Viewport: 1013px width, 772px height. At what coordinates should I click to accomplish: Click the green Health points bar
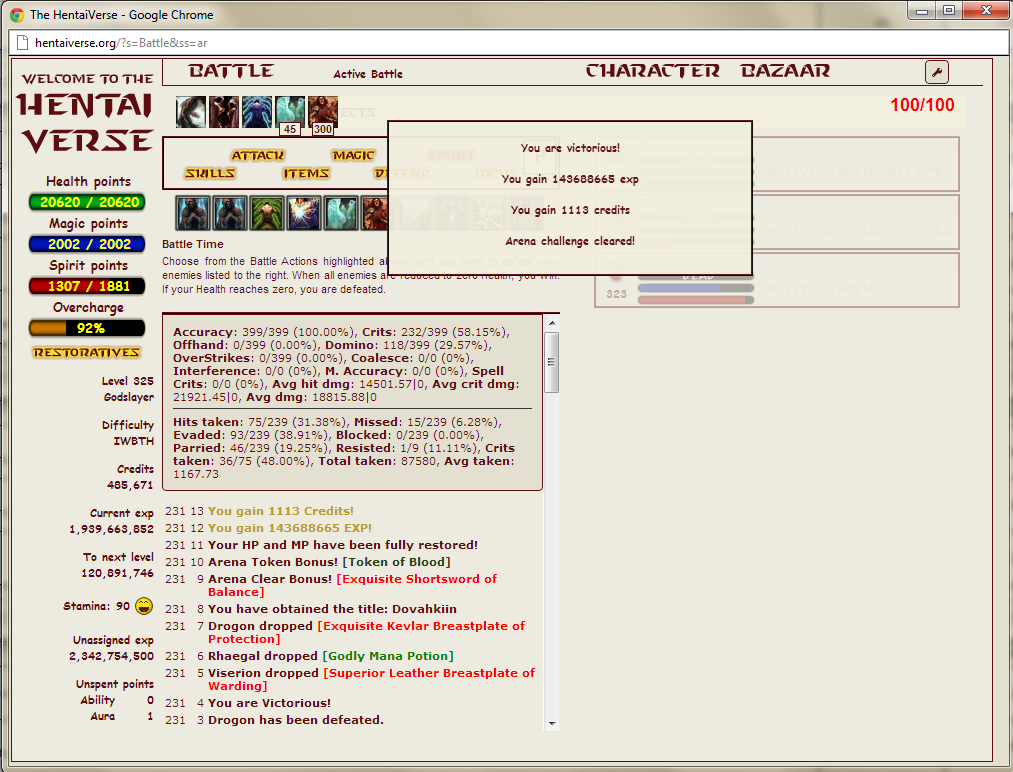pyautogui.click(x=87, y=202)
